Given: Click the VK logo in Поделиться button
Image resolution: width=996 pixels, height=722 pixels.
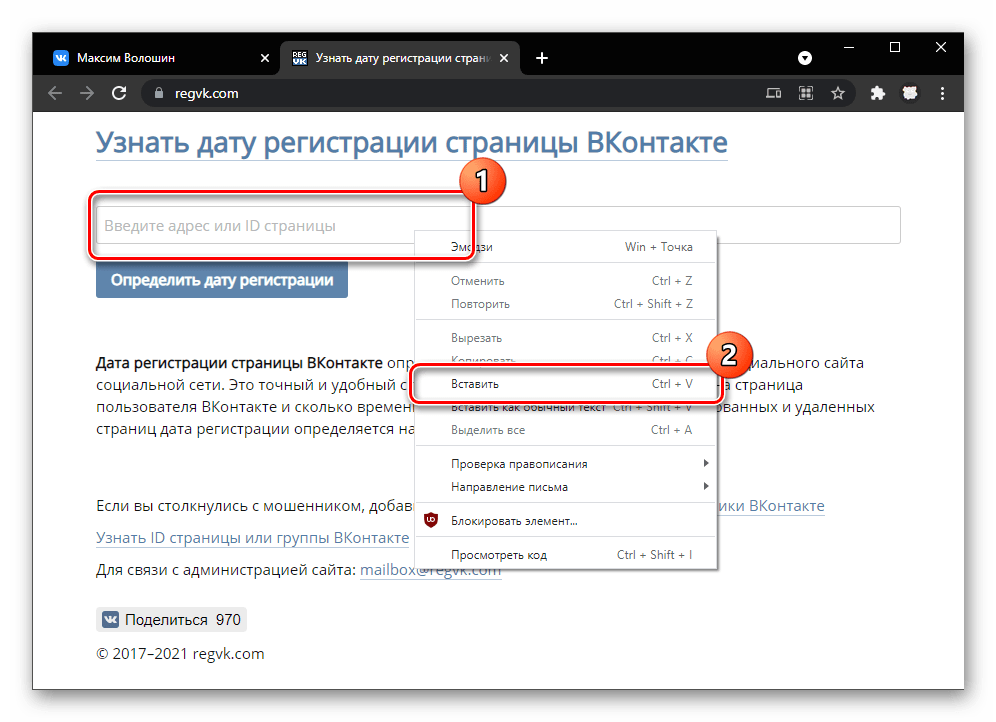Looking at the screenshot, I should click(111, 620).
